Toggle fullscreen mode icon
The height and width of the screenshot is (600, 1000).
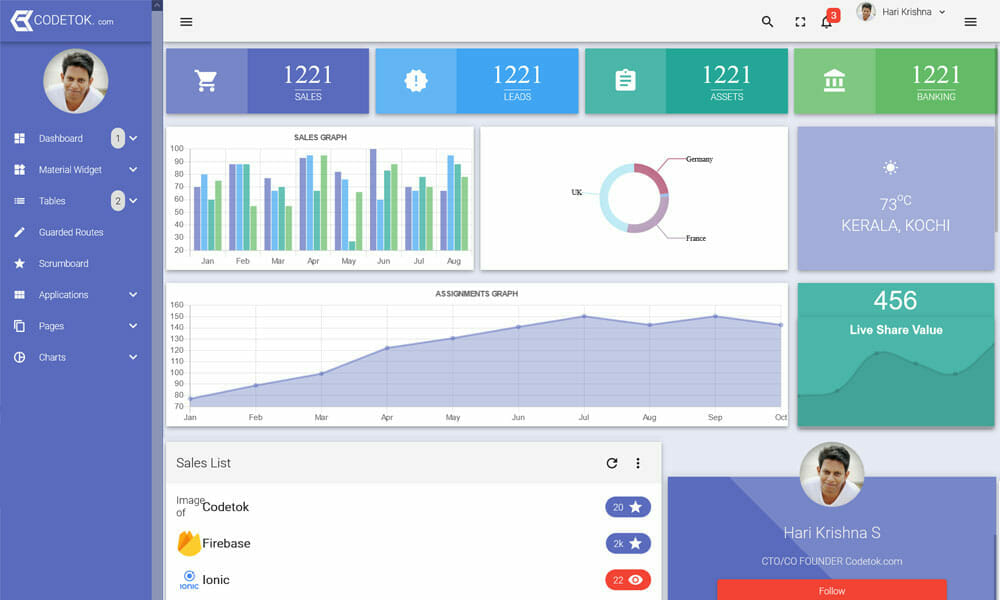(x=800, y=22)
